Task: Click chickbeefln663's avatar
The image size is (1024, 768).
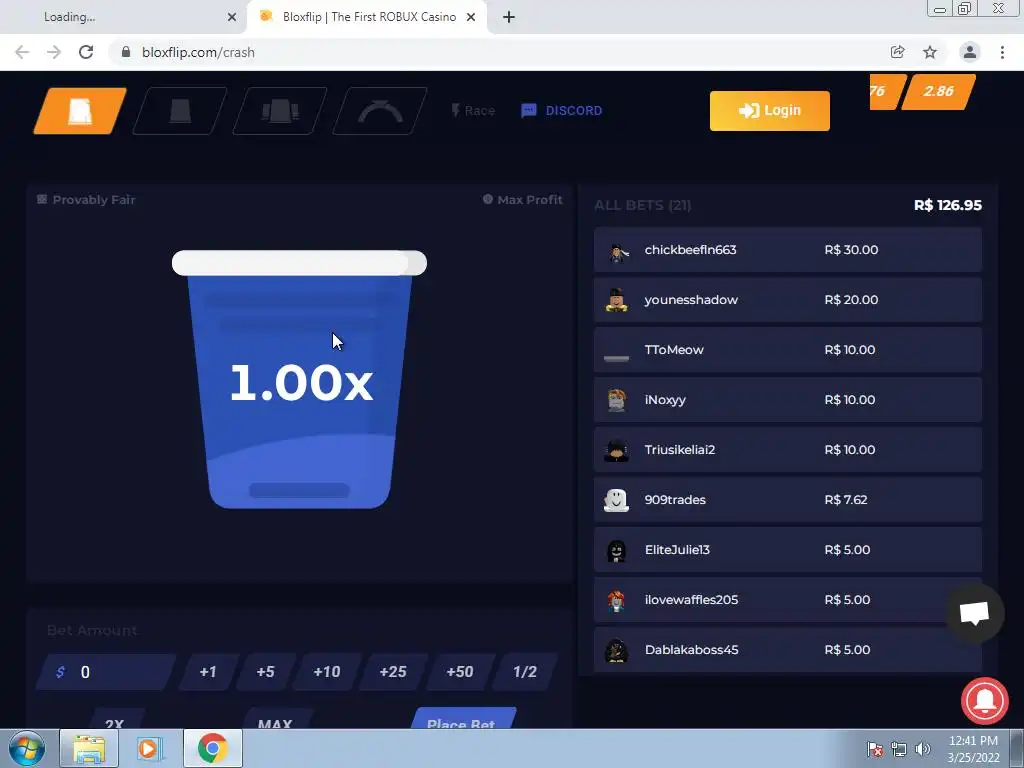Action: 616,250
